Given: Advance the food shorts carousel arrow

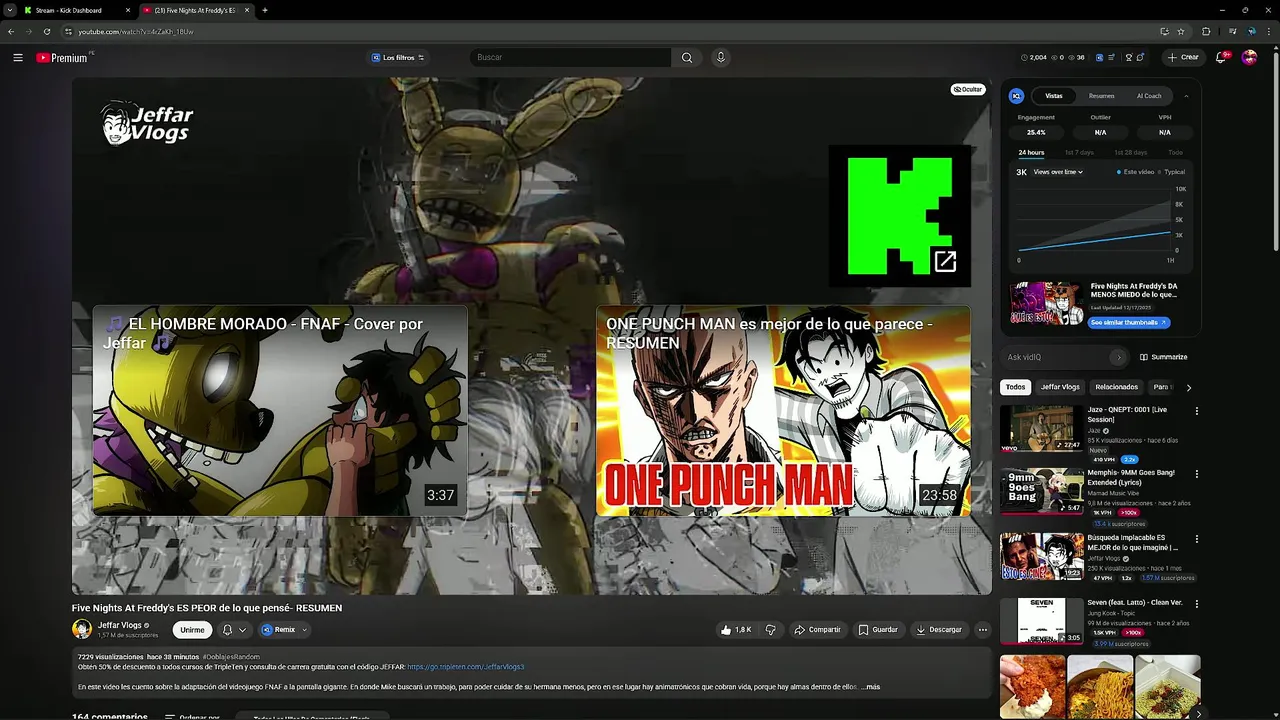Looking at the screenshot, I should pyautogui.click(x=1198, y=712).
